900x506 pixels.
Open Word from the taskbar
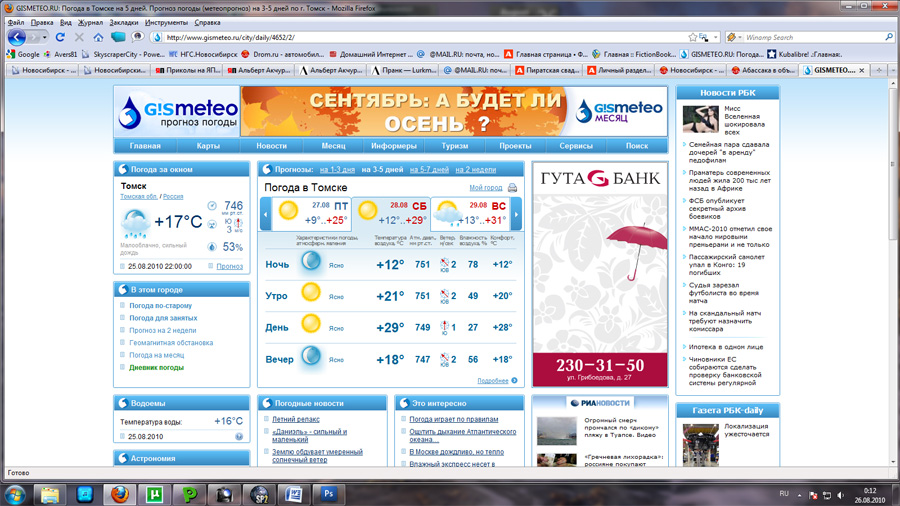pos(294,494)
